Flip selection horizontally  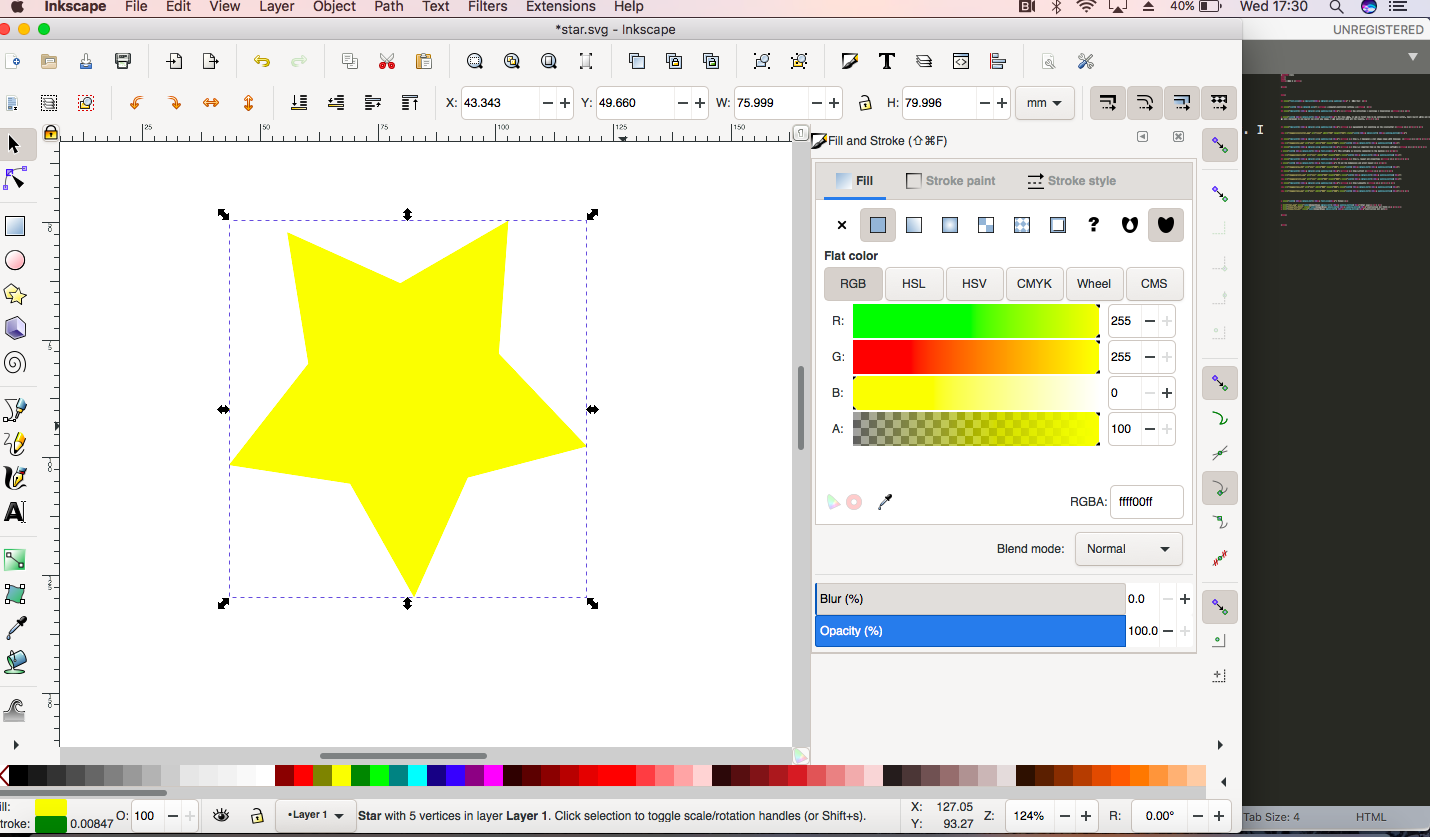click(211, 103)
